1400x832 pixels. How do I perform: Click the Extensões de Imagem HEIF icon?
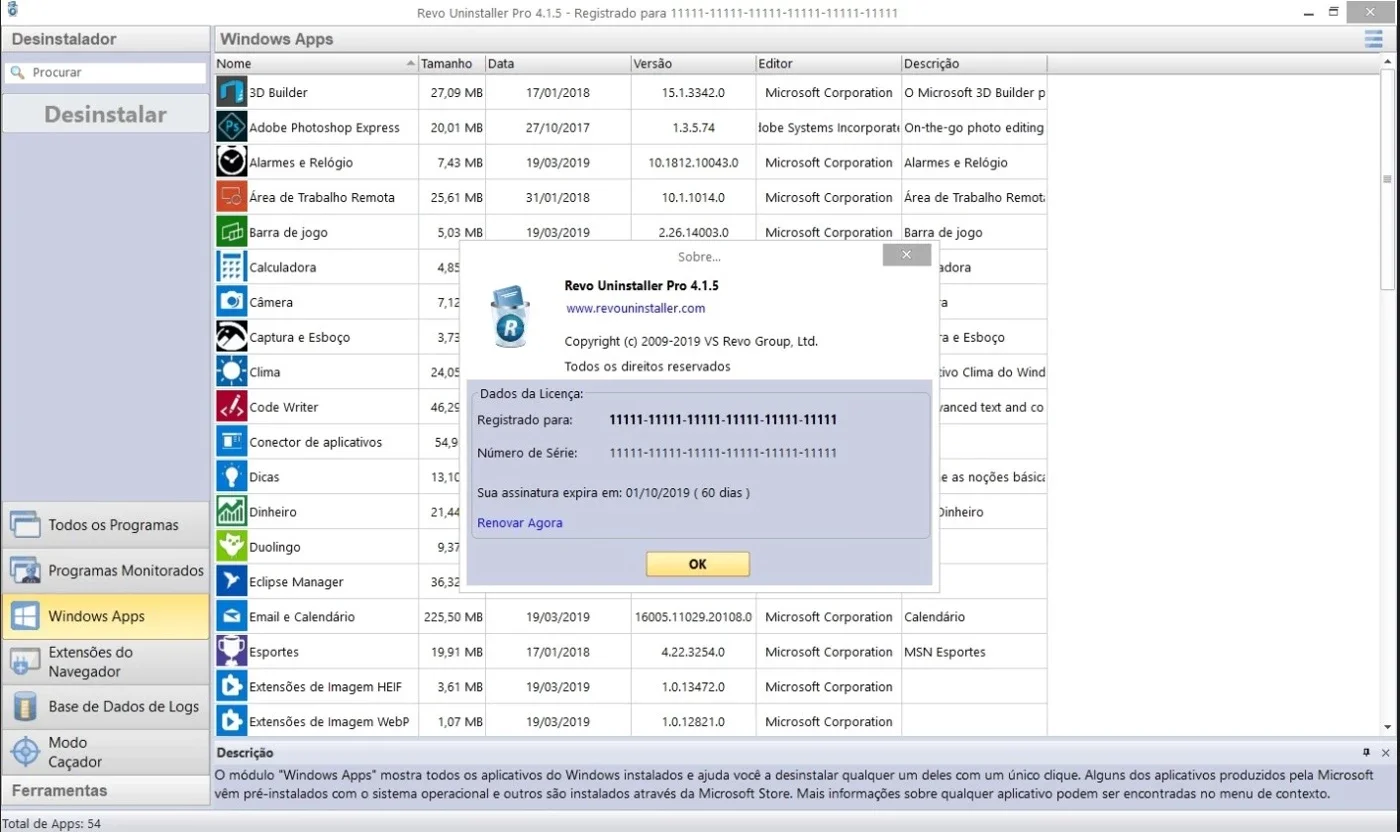tap(232, 687)
